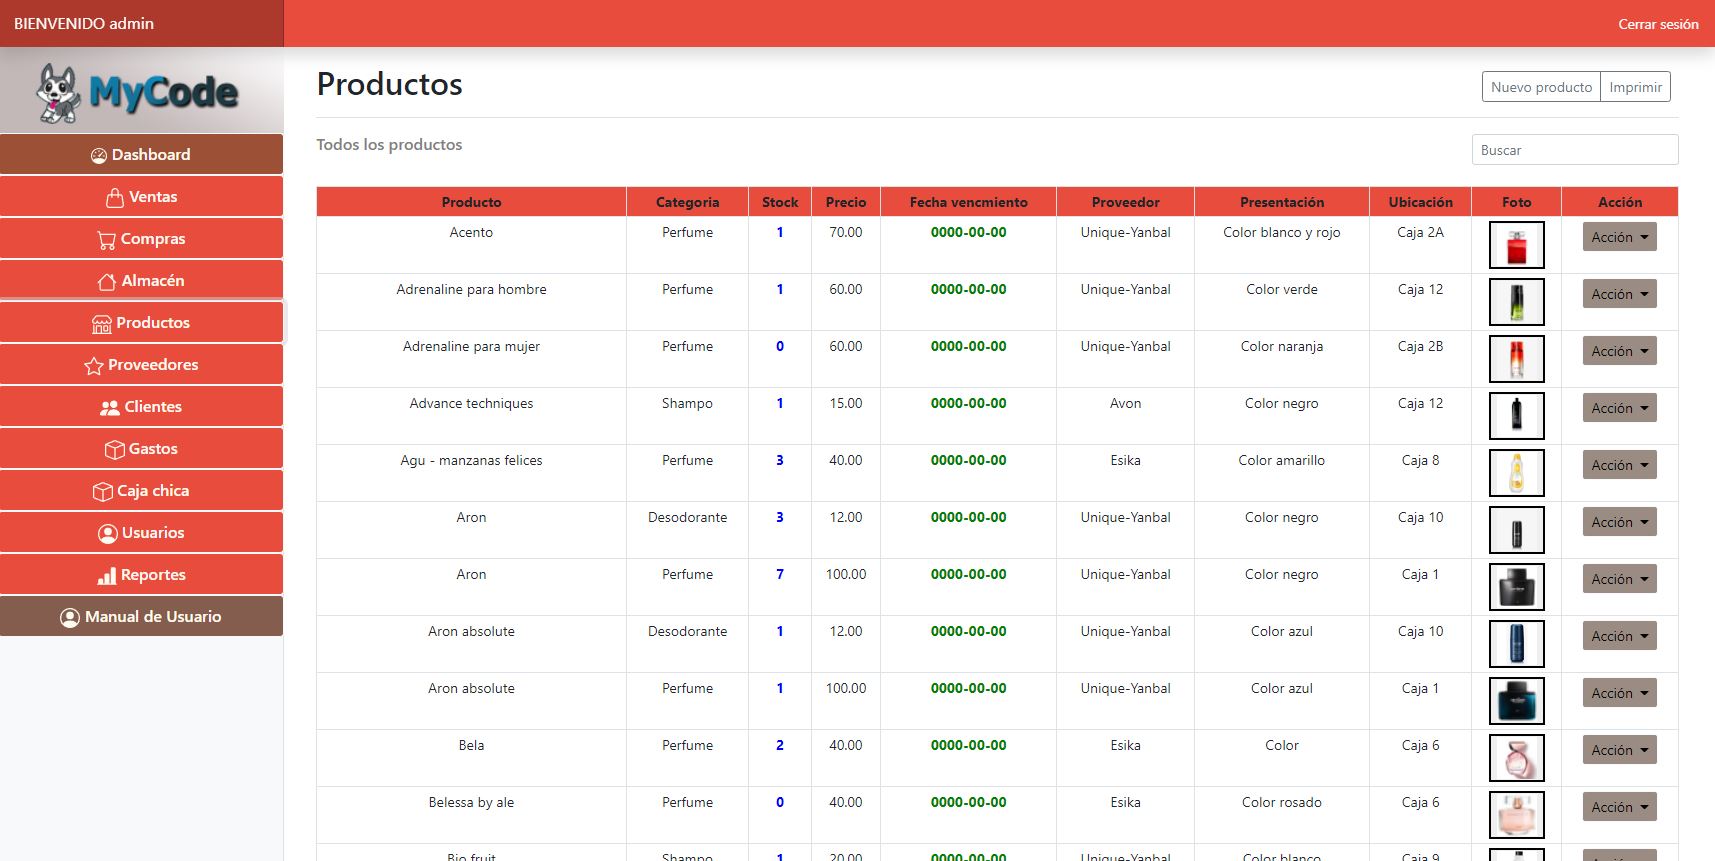
Task: Click the Dashboard gauge icon in sidebar
Action: tap(99, 155)
